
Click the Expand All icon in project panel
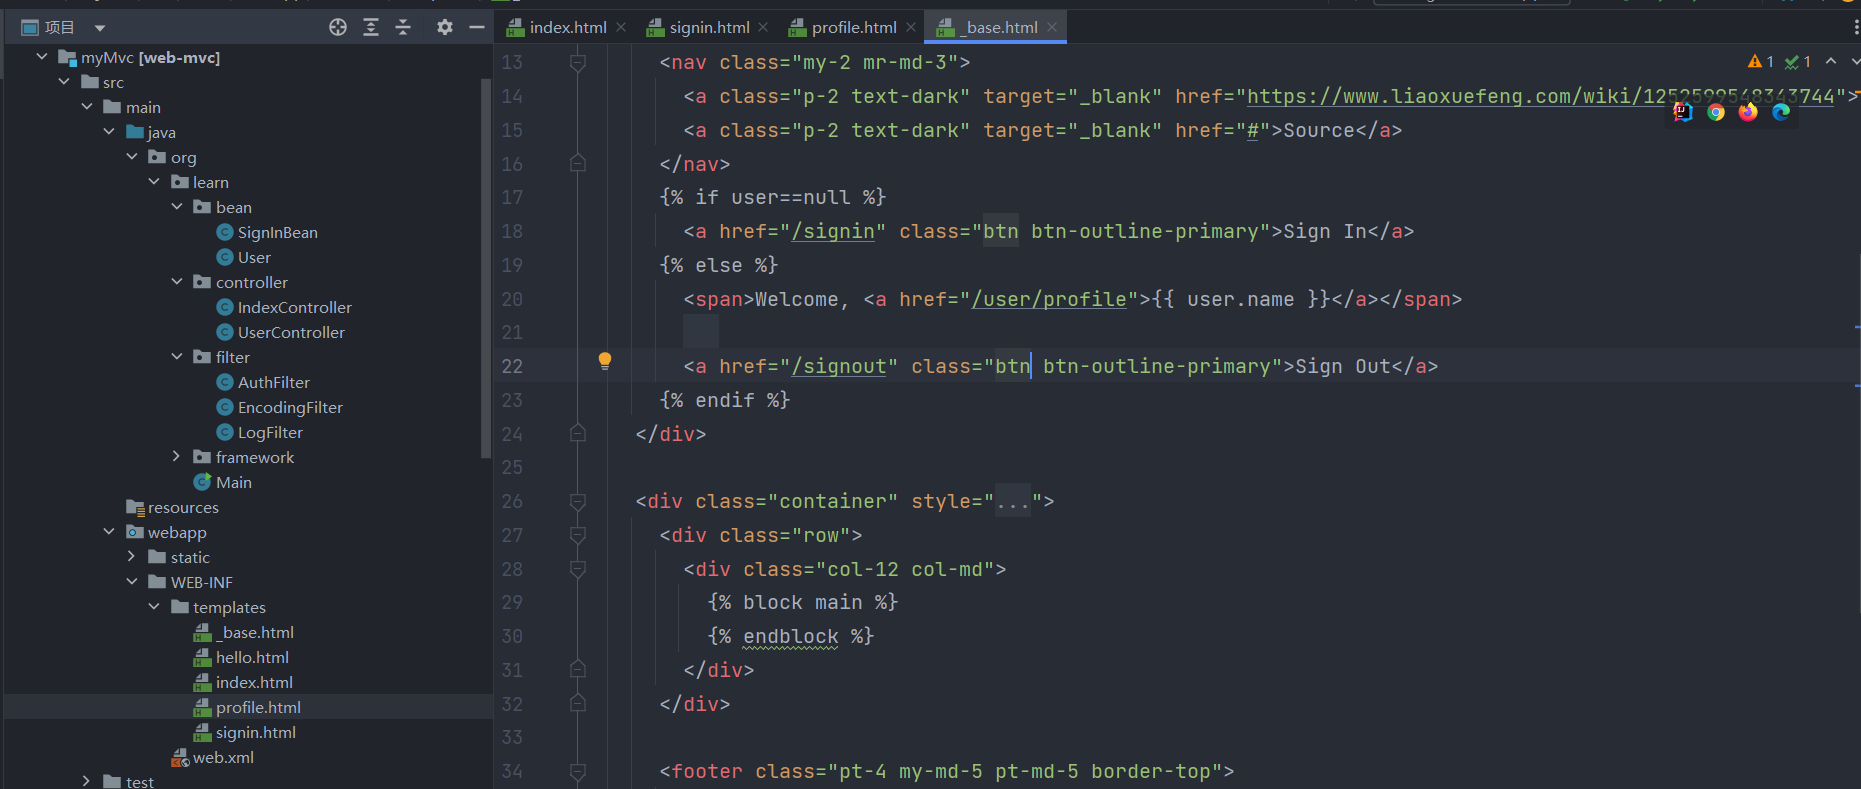point(371,27)
